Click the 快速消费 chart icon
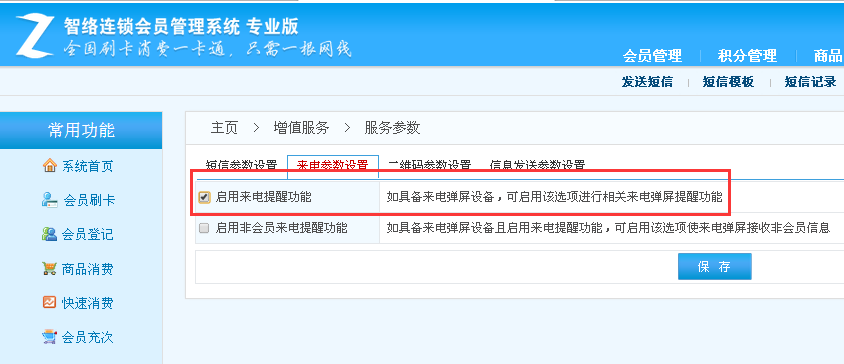This screenshot has height=364, width=844. coord(49,302)
